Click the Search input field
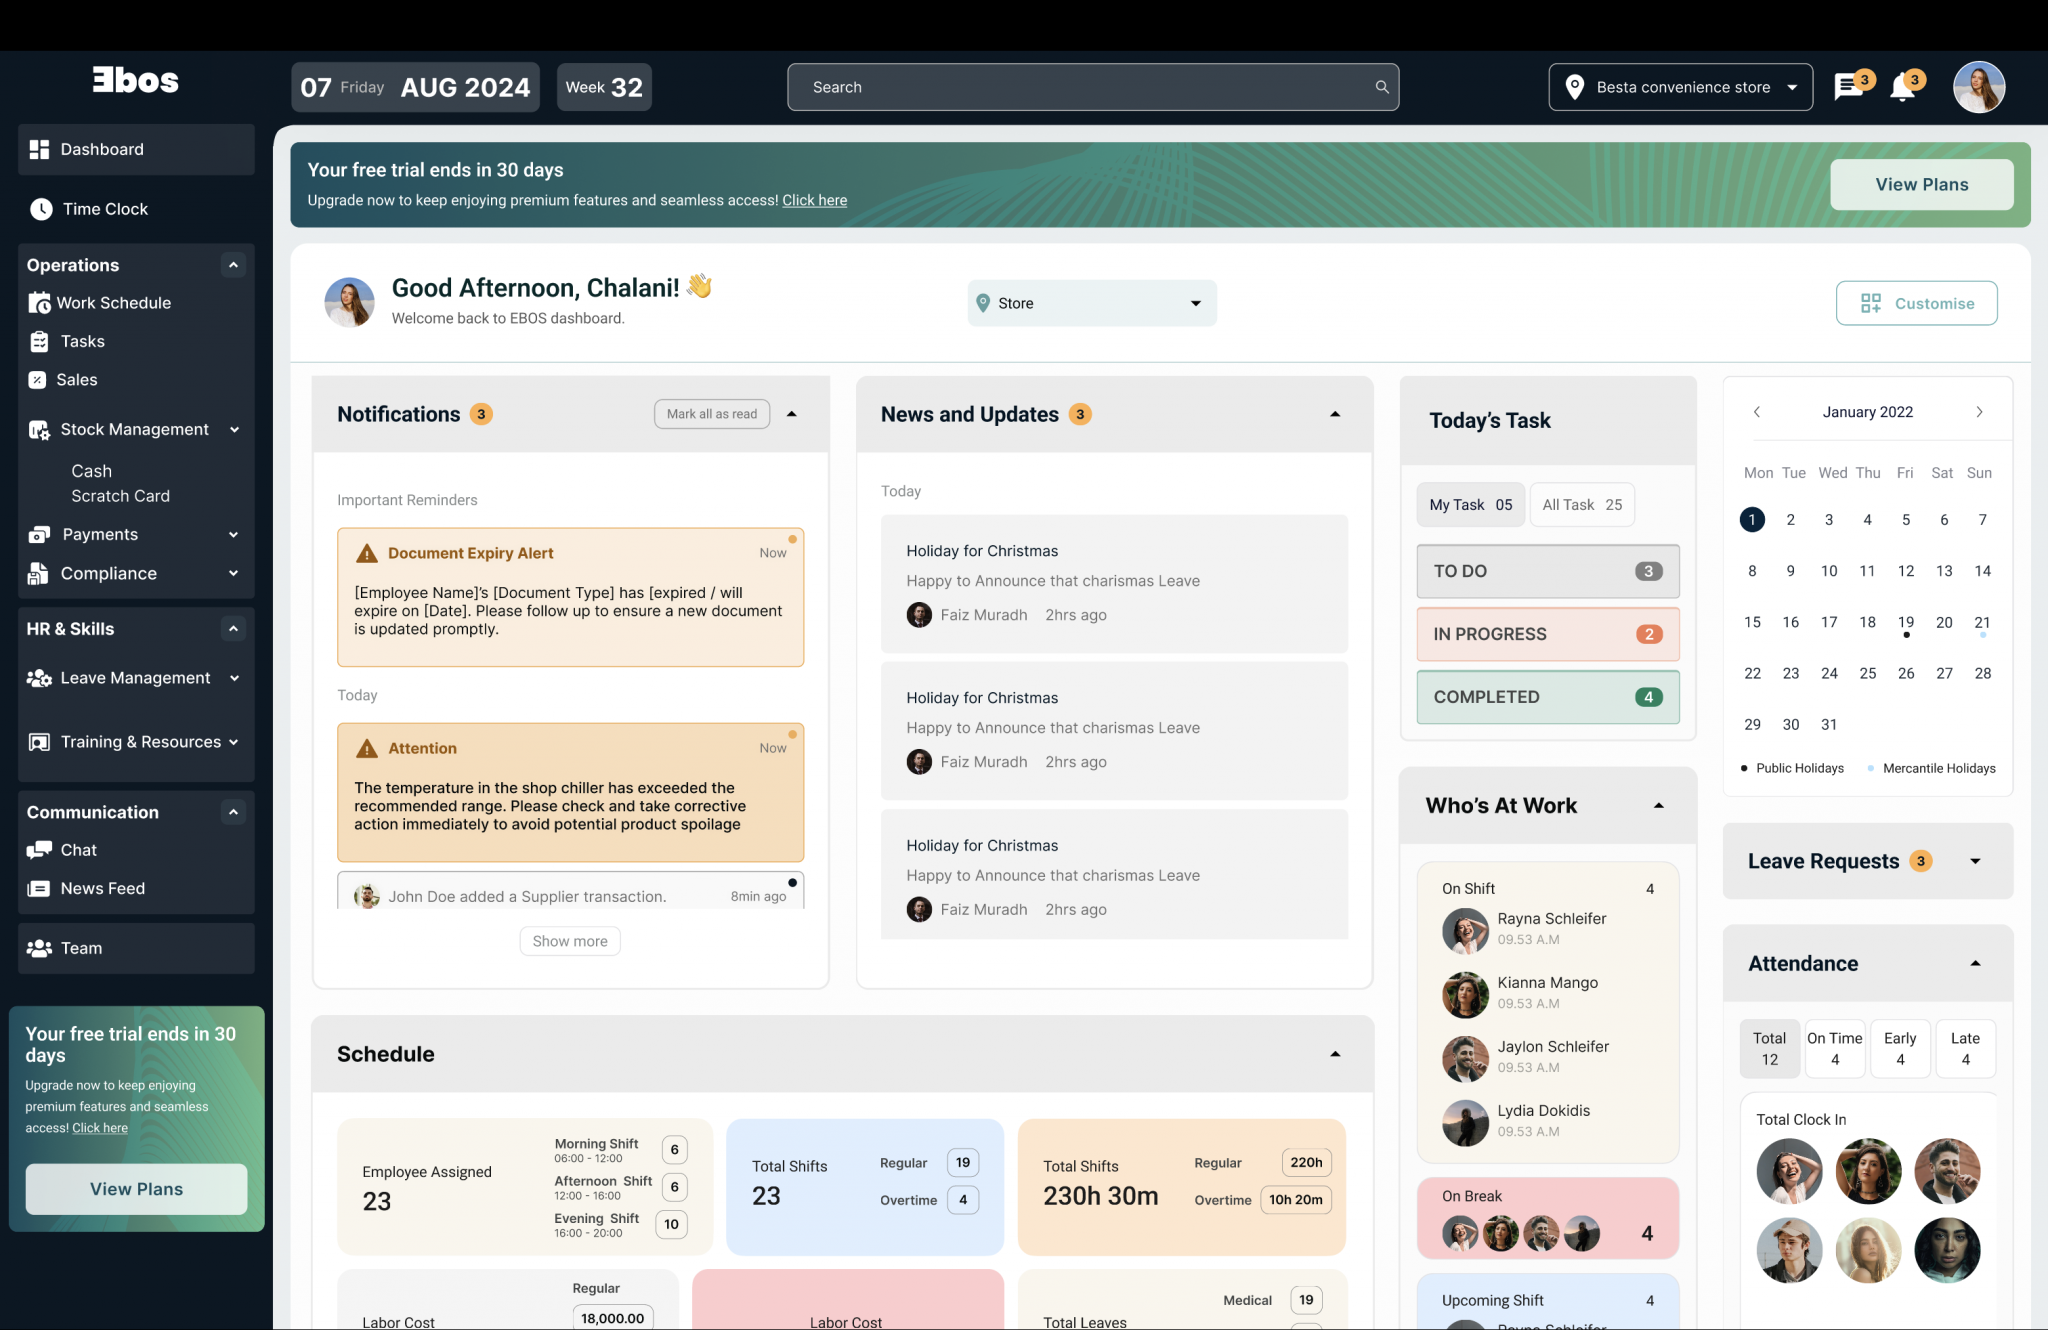The width and height of the screenshot is (2048, 1330). (1092, 87)
